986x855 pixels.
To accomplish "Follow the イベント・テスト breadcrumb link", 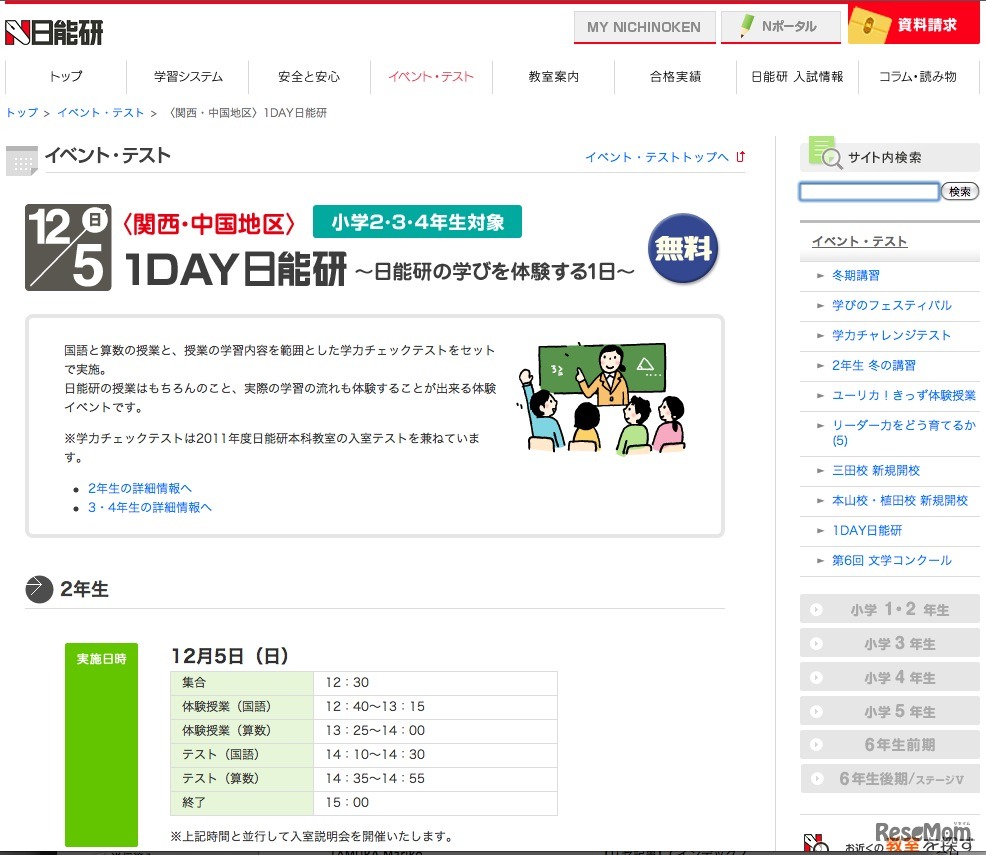I will click(100, 113).
